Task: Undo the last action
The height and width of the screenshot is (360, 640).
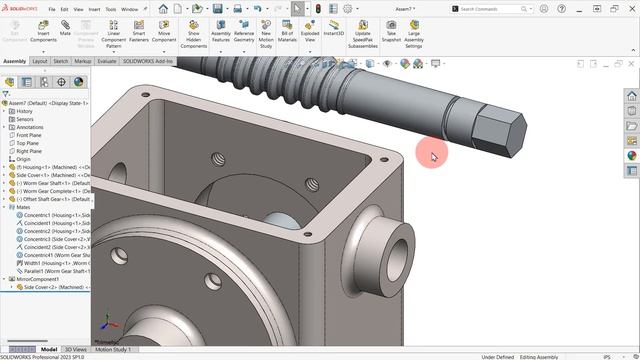Action: (x=258, y=9)
